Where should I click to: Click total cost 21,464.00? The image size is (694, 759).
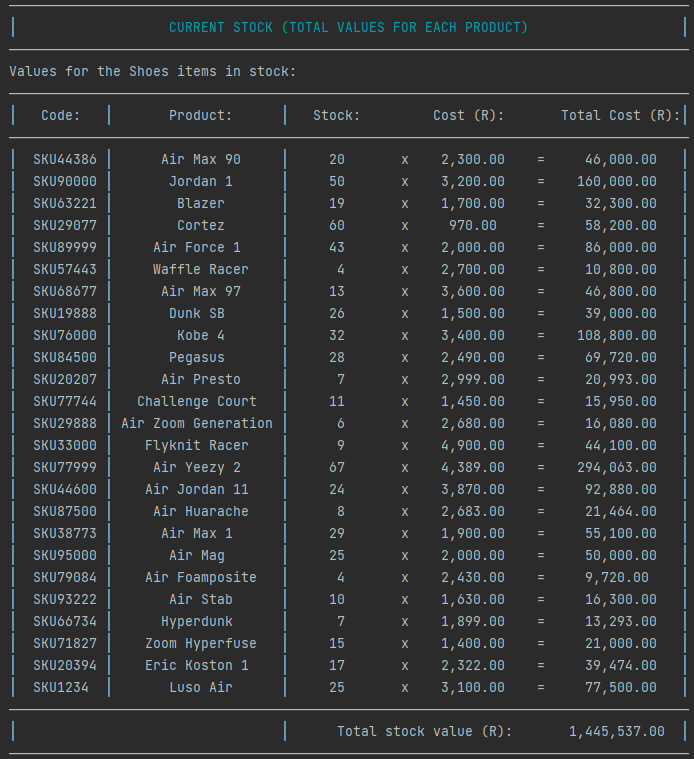pyautogui.click(x=620, y=512)
